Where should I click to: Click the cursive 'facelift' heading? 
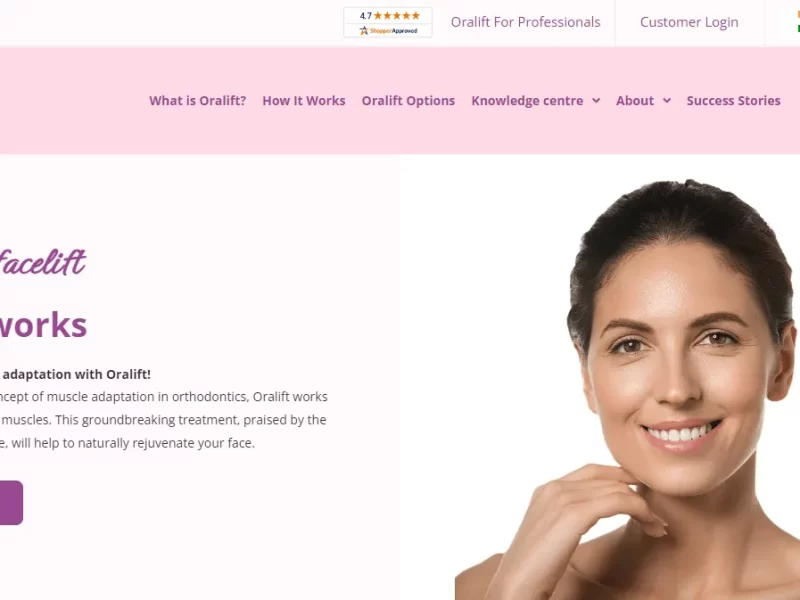click(43, 262)
